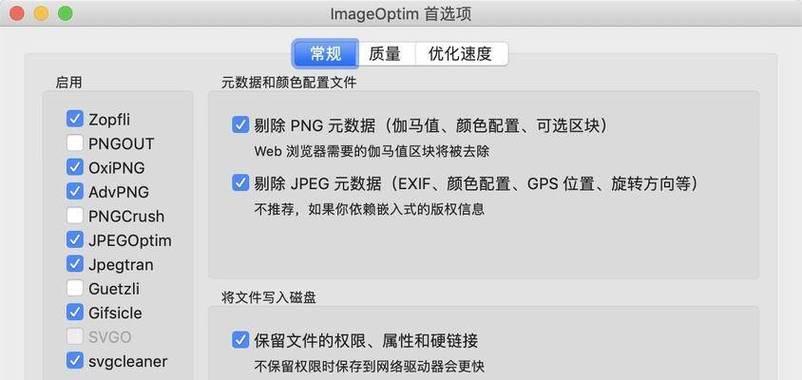Disable the Jpegtran checkbox
Screen dimensions: 802x380
(x=75, y=264)
